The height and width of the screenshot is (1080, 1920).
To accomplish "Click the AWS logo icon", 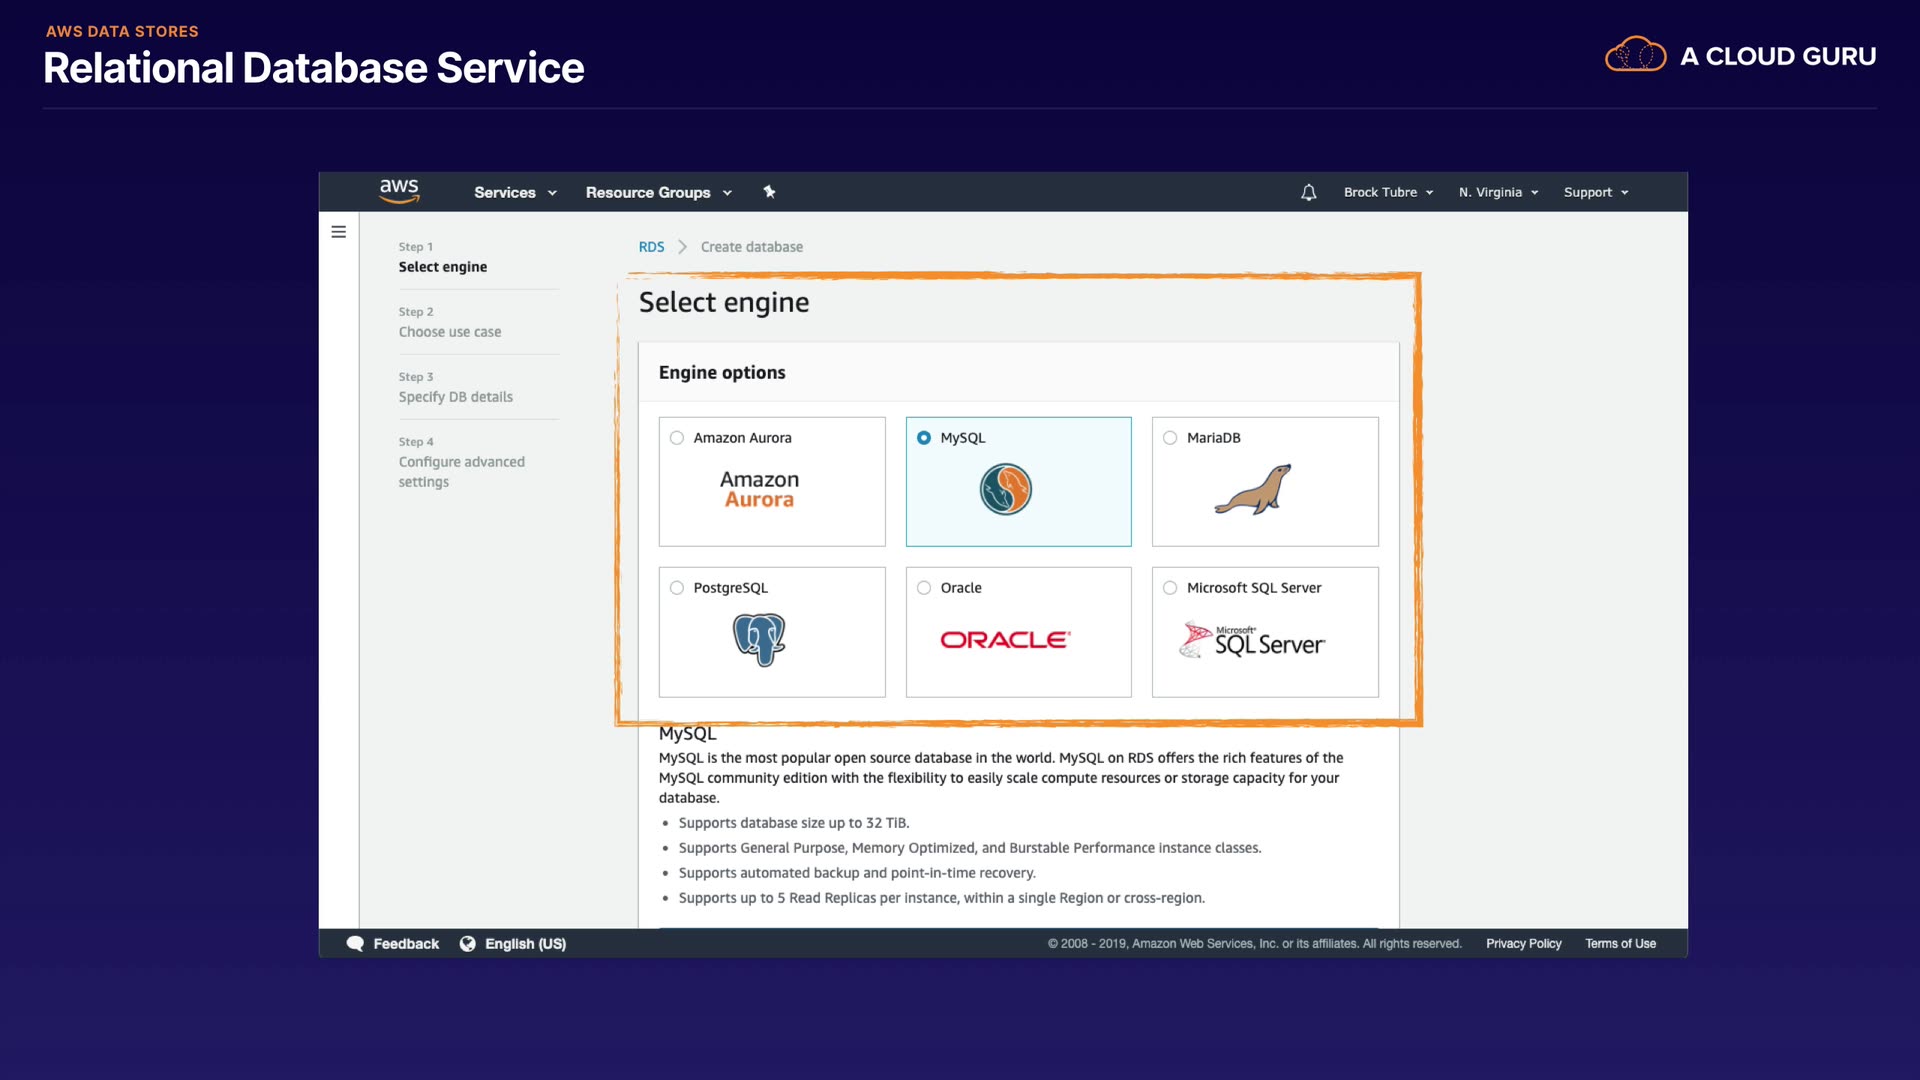I will [x=399, y=191].
